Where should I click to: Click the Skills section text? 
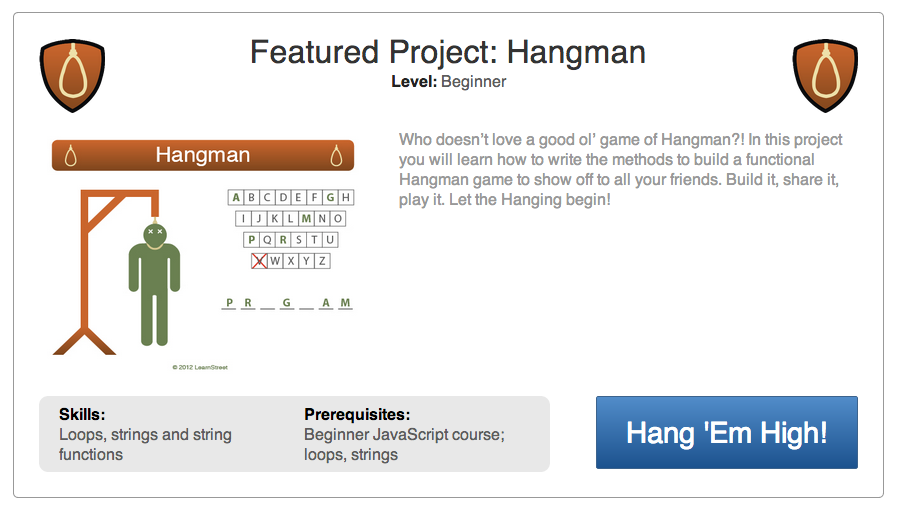pos(145,434)
